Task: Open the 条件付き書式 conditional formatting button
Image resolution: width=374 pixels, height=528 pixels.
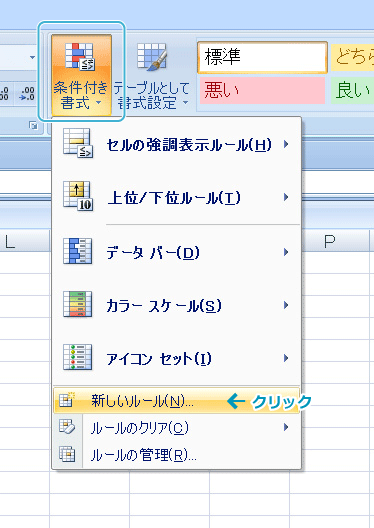Action: (81, 75)
